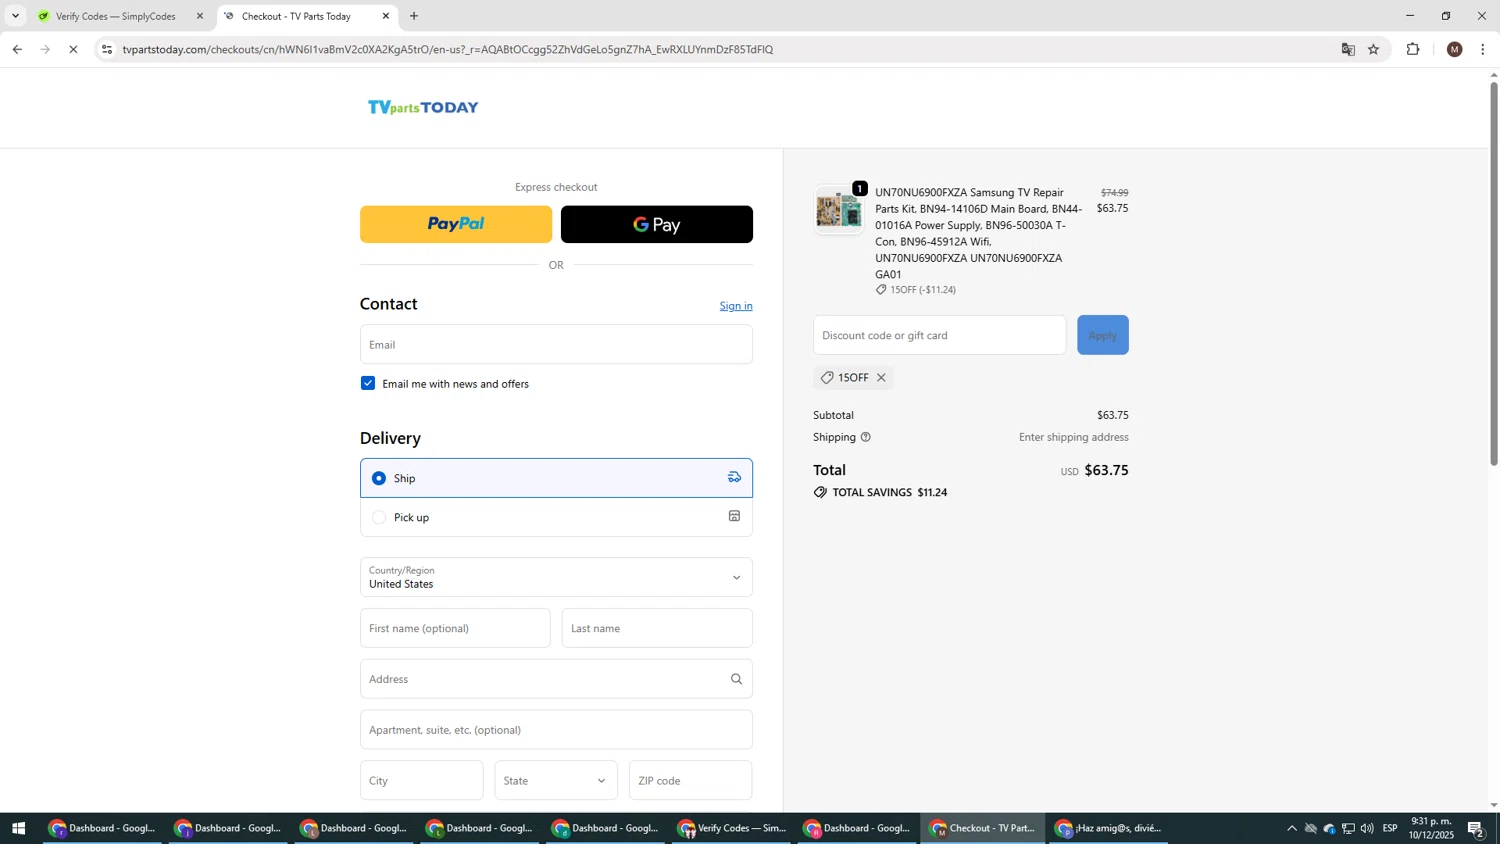Remove the 15OFF discount code

pyautogui.click(x=881, y=378)
